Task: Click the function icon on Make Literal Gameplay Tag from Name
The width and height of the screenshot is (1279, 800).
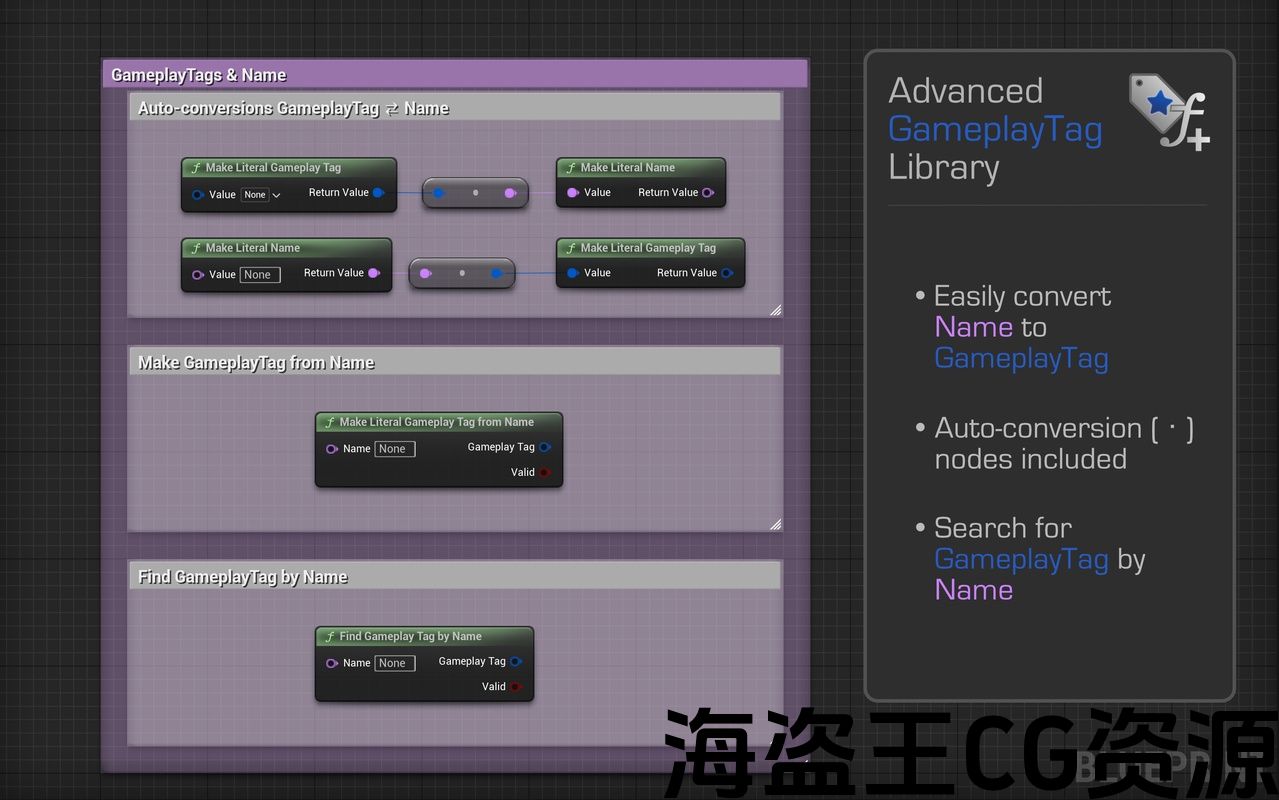Action: pos(329,423)
